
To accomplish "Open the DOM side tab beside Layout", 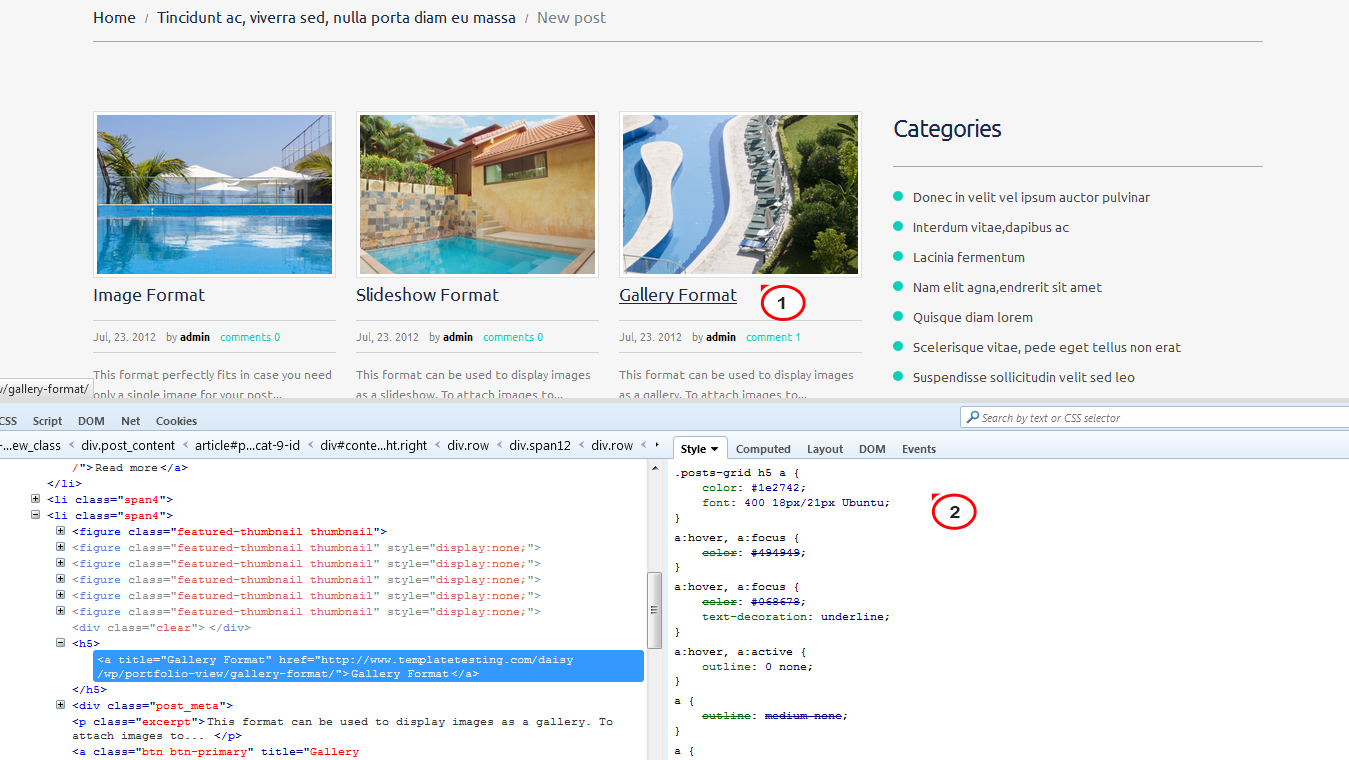I will (x=872, y=449).
